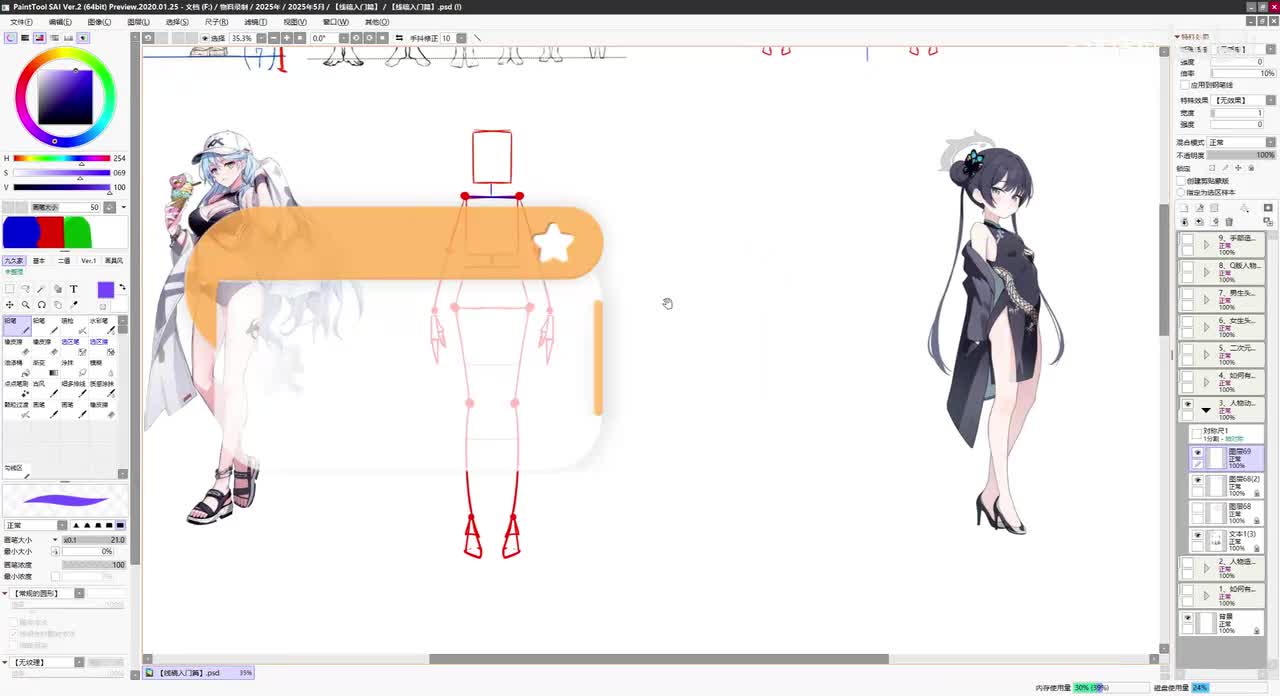1280x696 pixels.
Task: Enable the 创建剪贴蒙版 checkbox
Action: click(x=1182, y=181)
